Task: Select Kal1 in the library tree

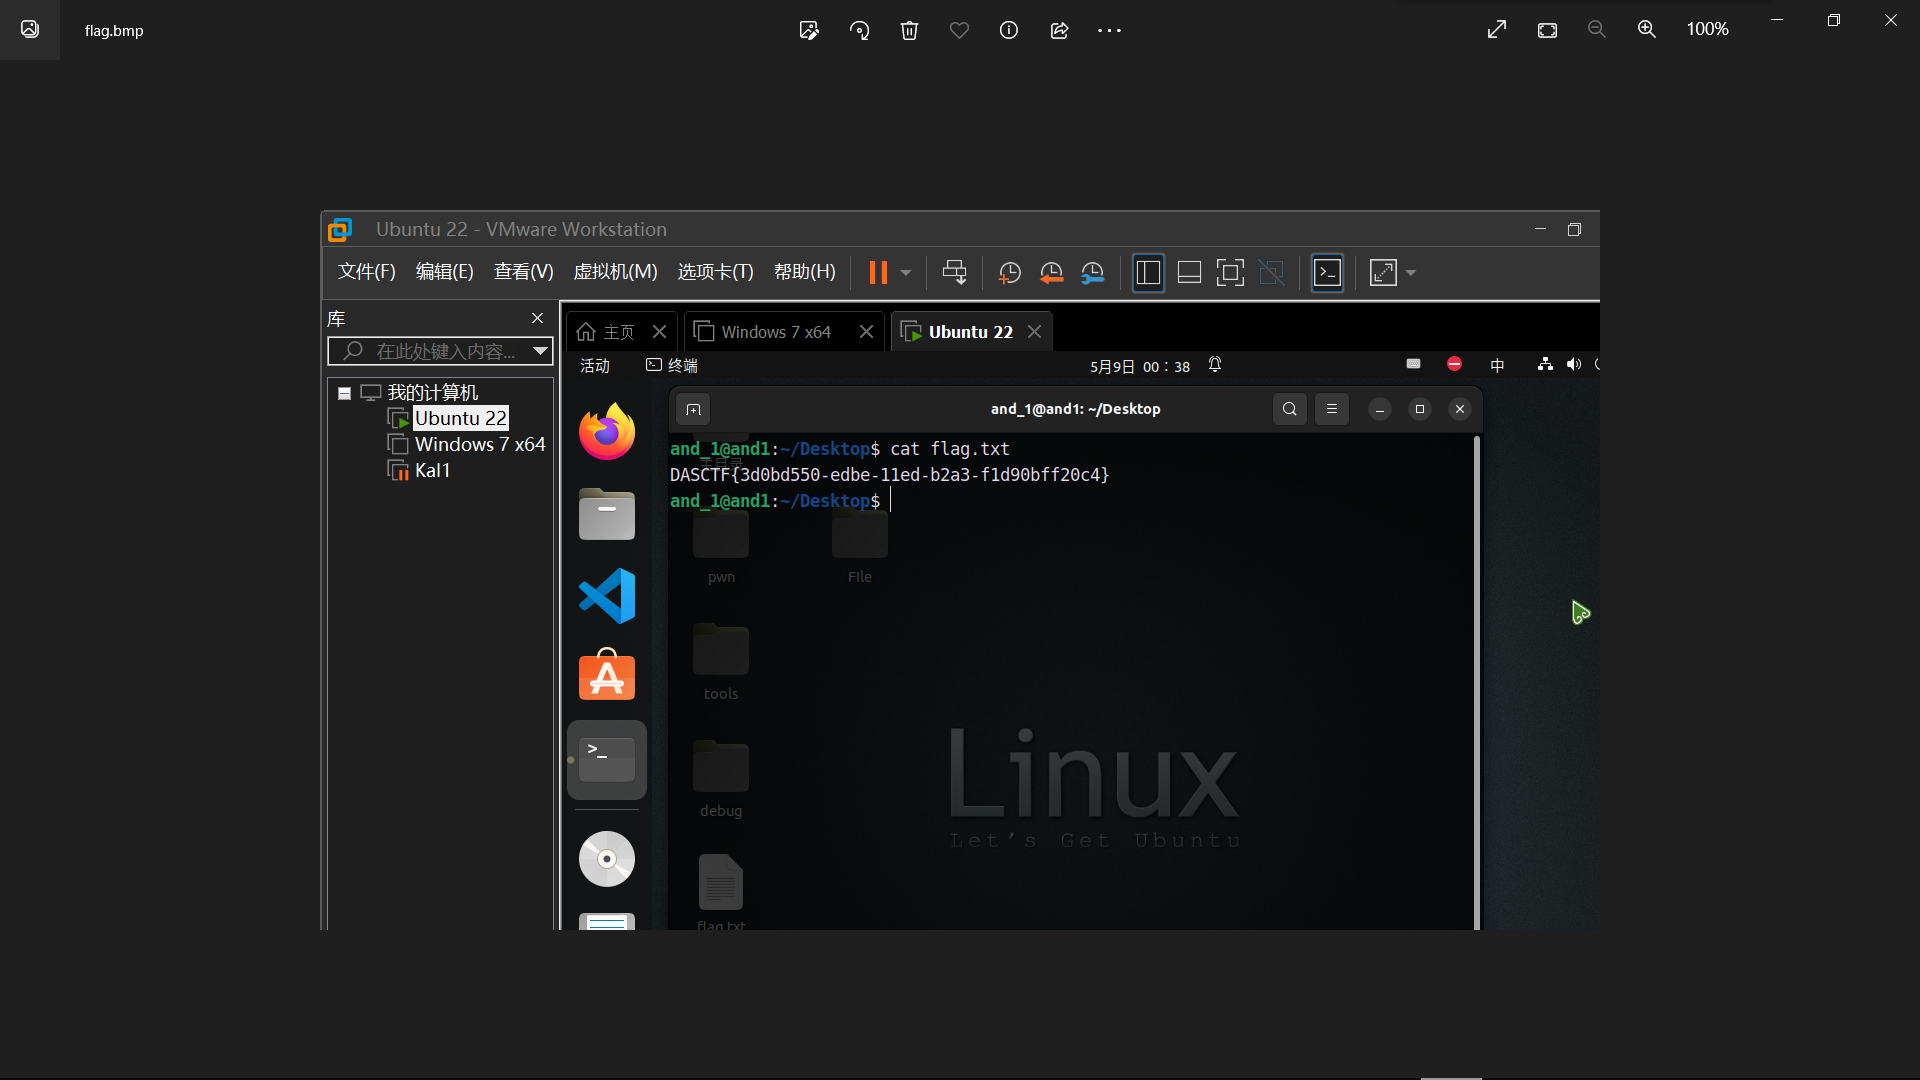Action: [432, 470]
